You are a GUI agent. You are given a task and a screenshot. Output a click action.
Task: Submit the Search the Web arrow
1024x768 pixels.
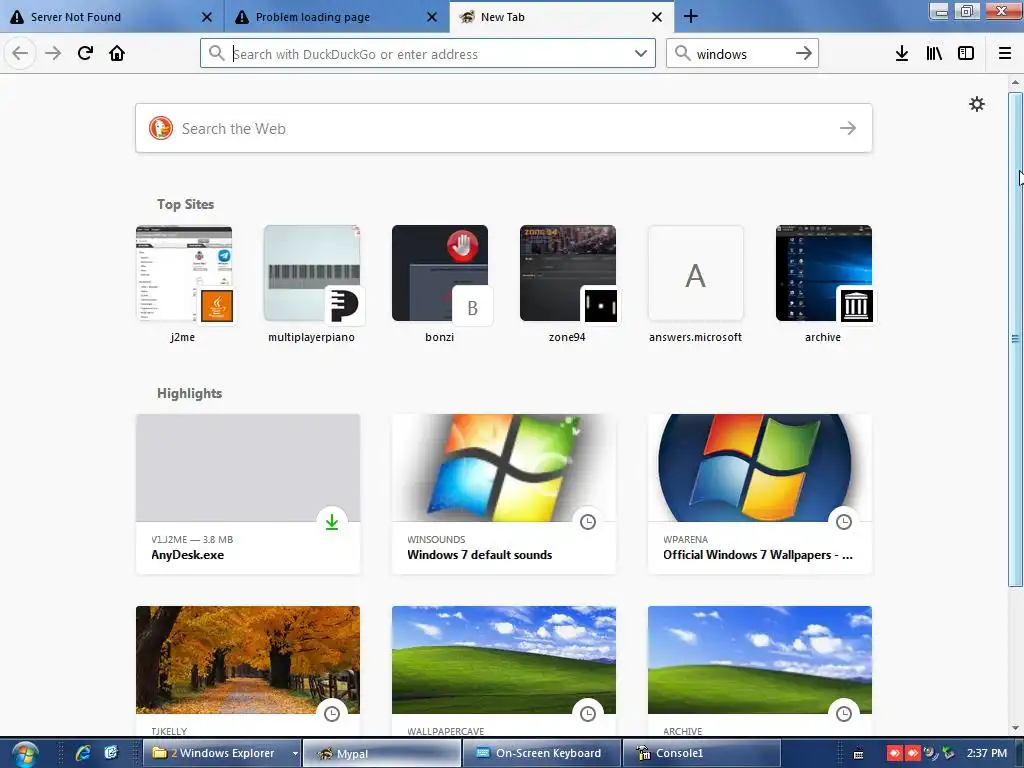pyautogui.click(x=848, y=128)
